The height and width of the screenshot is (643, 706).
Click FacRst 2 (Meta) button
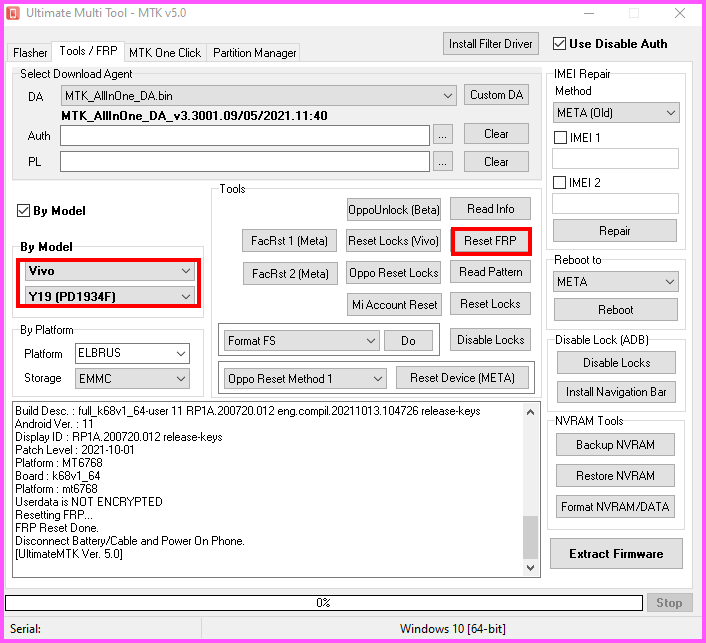[290, 273]
